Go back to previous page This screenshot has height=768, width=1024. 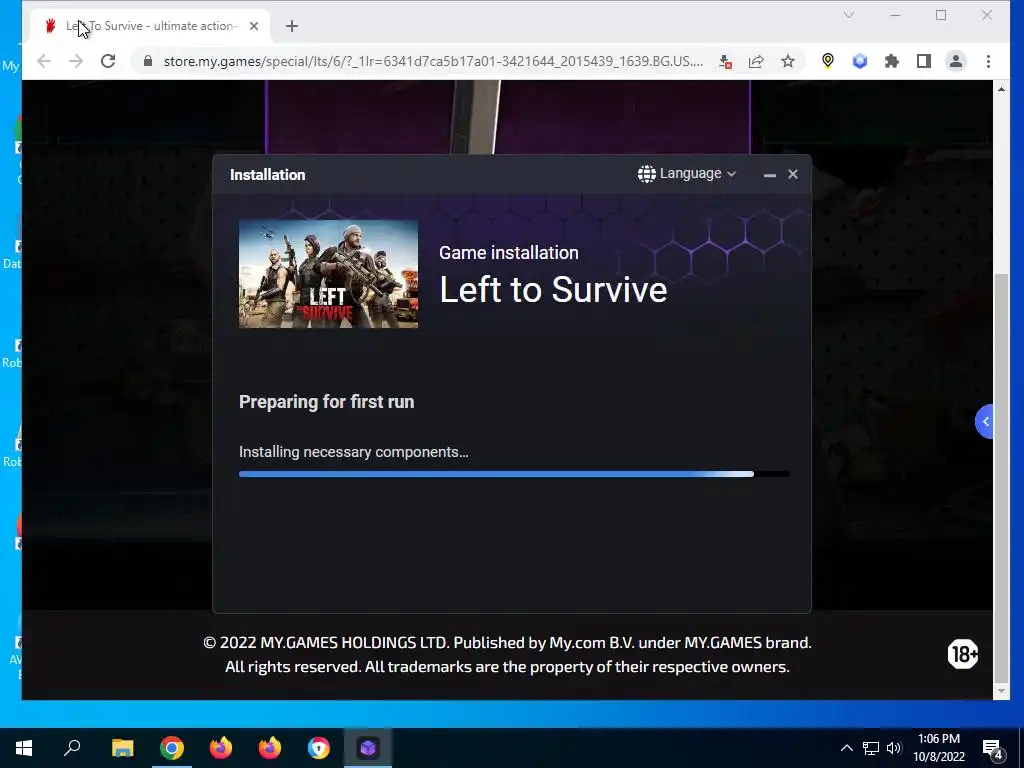click(x=44, y=61)
